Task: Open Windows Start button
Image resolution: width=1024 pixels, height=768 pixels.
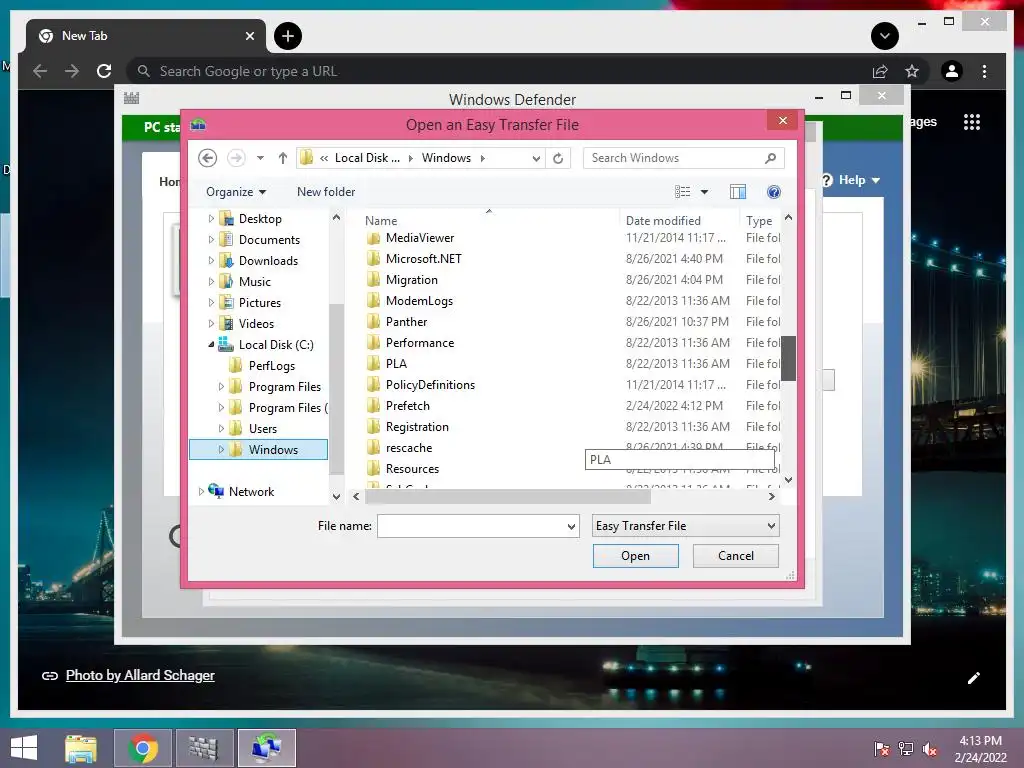Action: click(x=24, y=748)
